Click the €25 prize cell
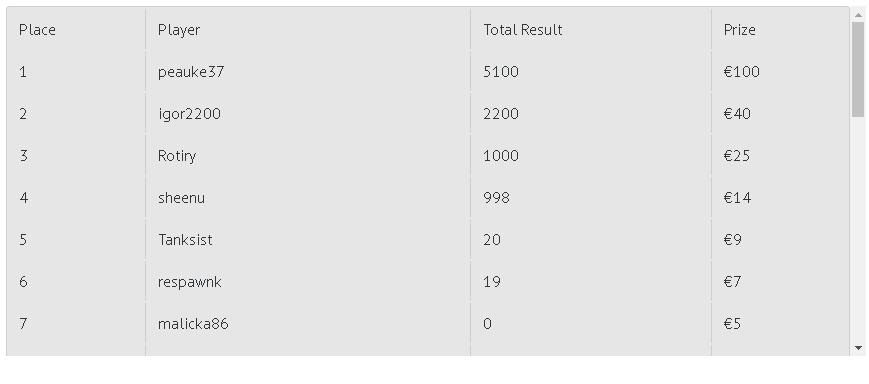869x384 pixels. (737, 156)
